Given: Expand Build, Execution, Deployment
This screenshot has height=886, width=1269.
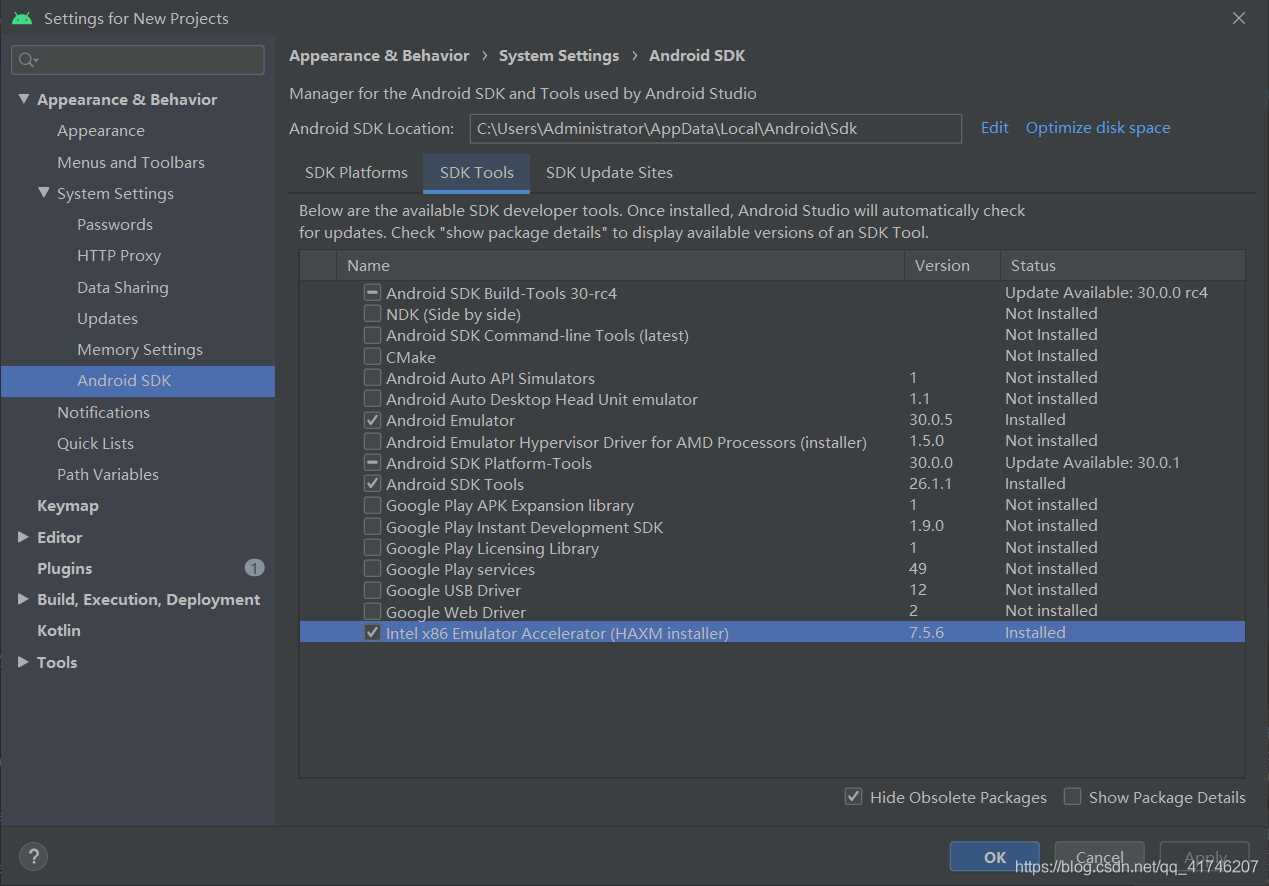Looking at the screenshot, I should click(24, 599).
